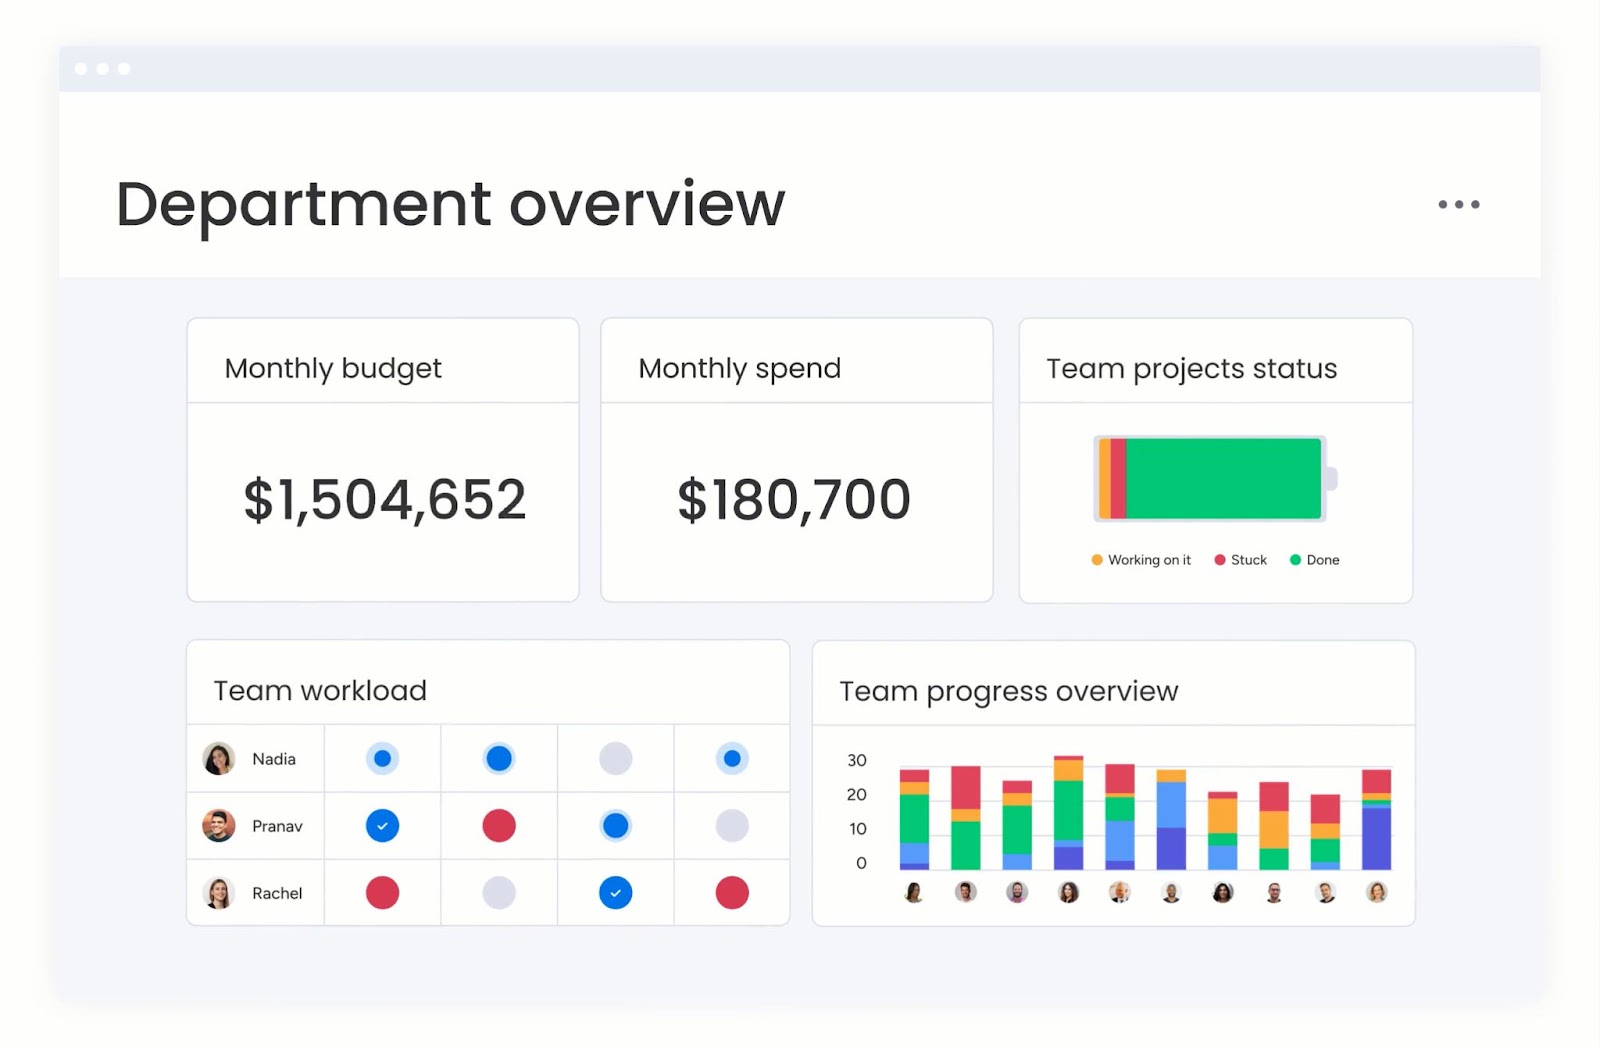Click red Stuck segment of battery
This screenshot has width=1600, height=1047.
pos(1119,479)
